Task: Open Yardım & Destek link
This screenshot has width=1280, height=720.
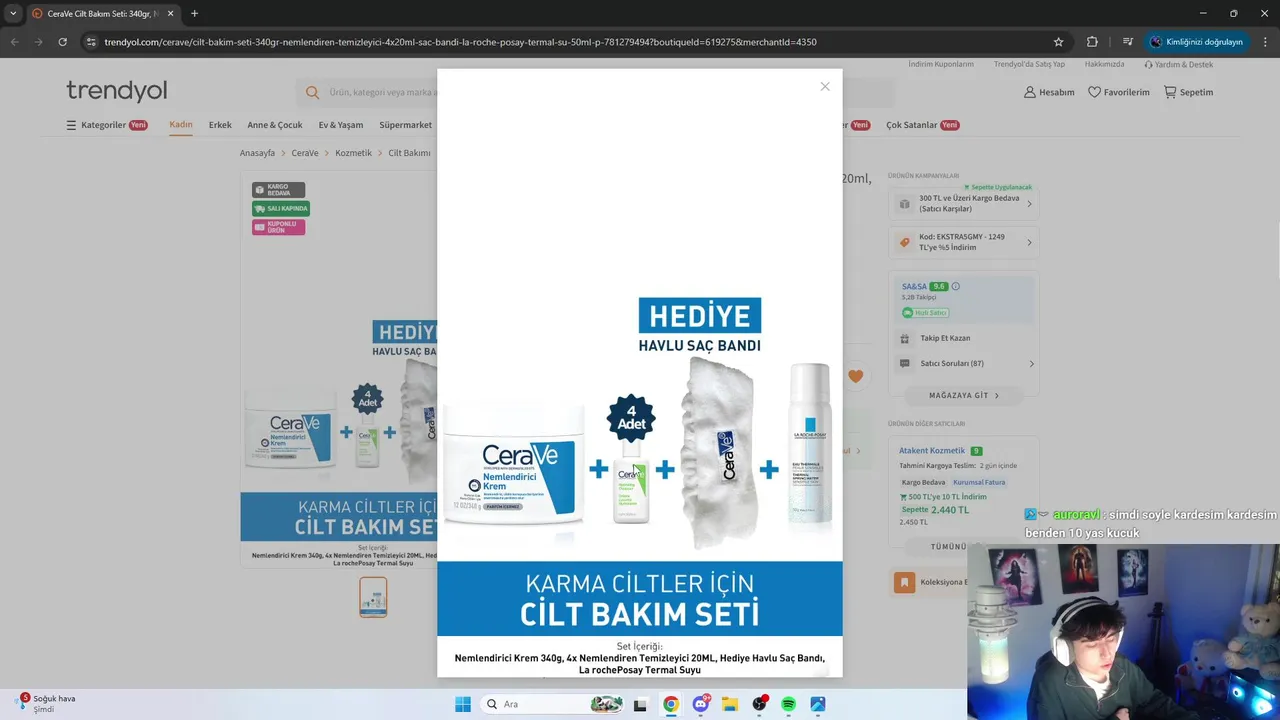Action: coord(1179,64)
